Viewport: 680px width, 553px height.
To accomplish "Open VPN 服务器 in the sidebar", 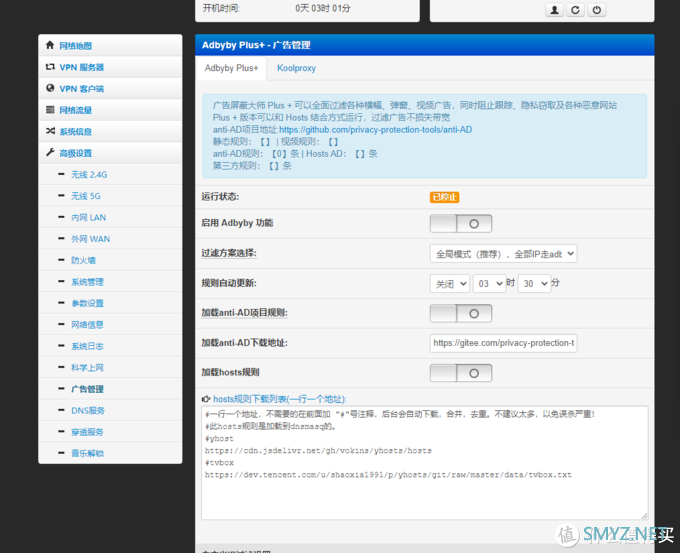I will tap(82, 67).
